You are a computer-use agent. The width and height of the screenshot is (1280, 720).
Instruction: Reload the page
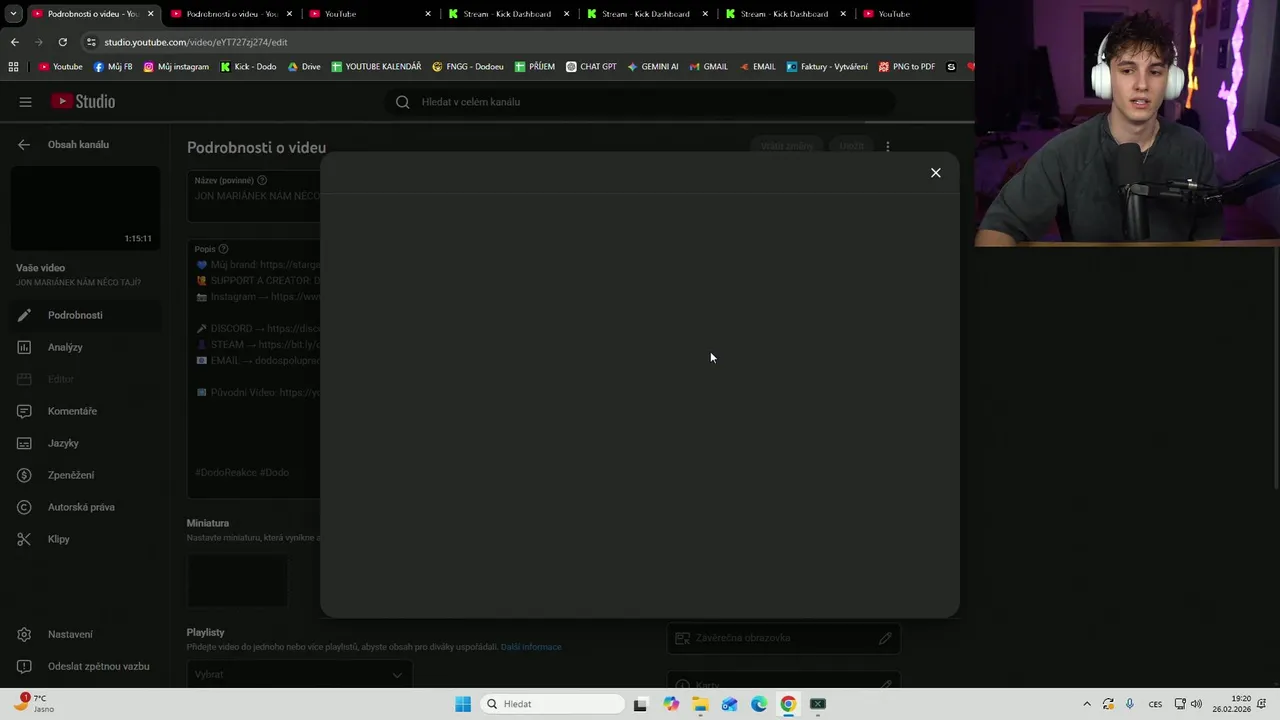tap(62, 42)
